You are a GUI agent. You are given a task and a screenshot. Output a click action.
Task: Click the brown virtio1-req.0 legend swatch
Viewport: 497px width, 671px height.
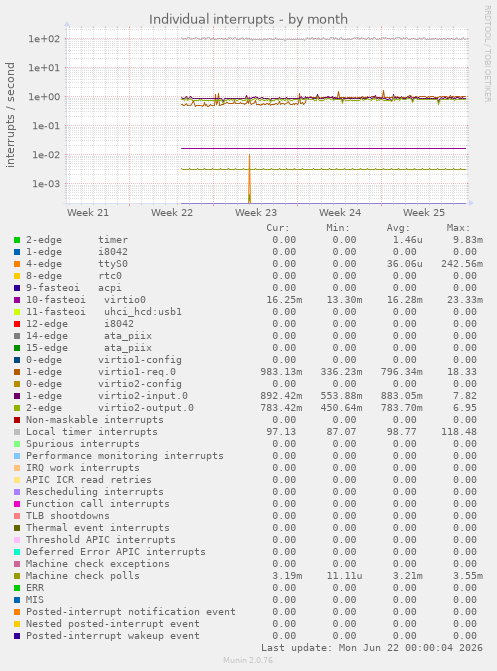point(17,372)
